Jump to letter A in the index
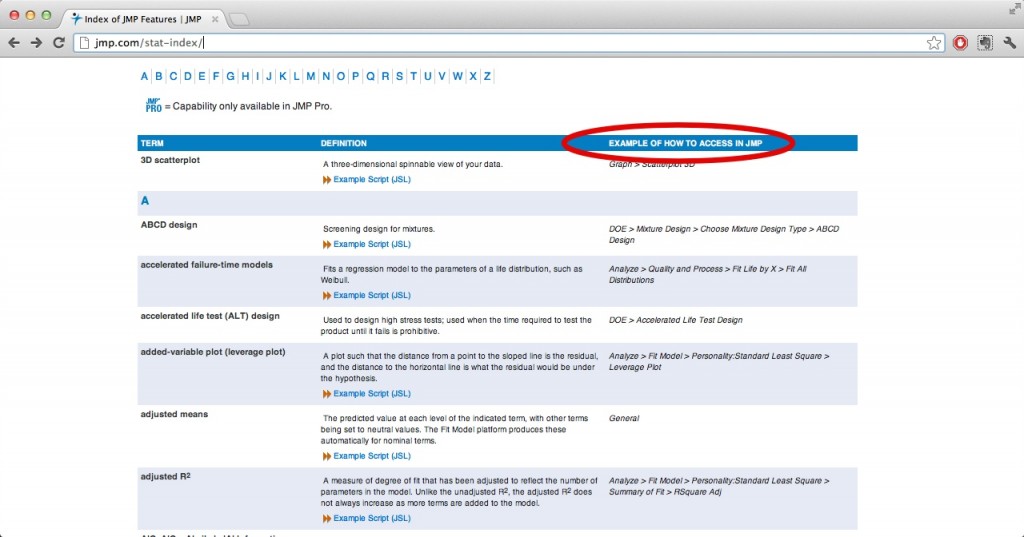The image size is (1024, 537). pos(144,76)
